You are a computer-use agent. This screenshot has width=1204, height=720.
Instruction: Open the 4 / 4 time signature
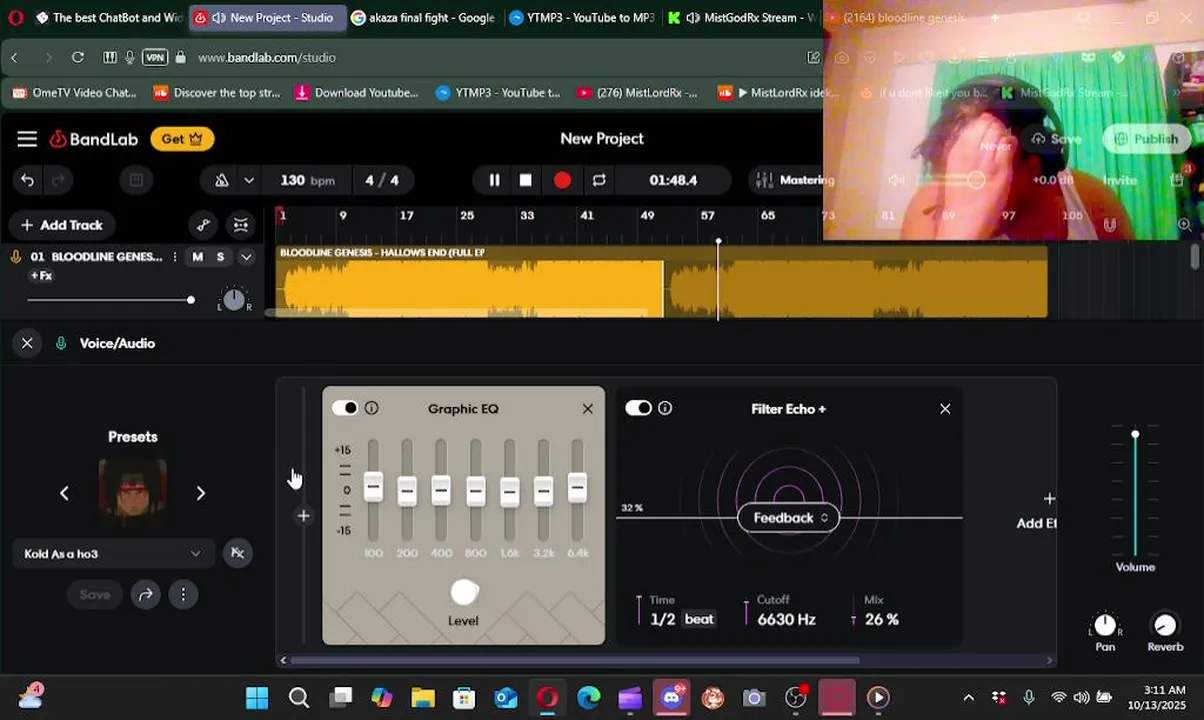pyautogui.click(x=382, y=180)
